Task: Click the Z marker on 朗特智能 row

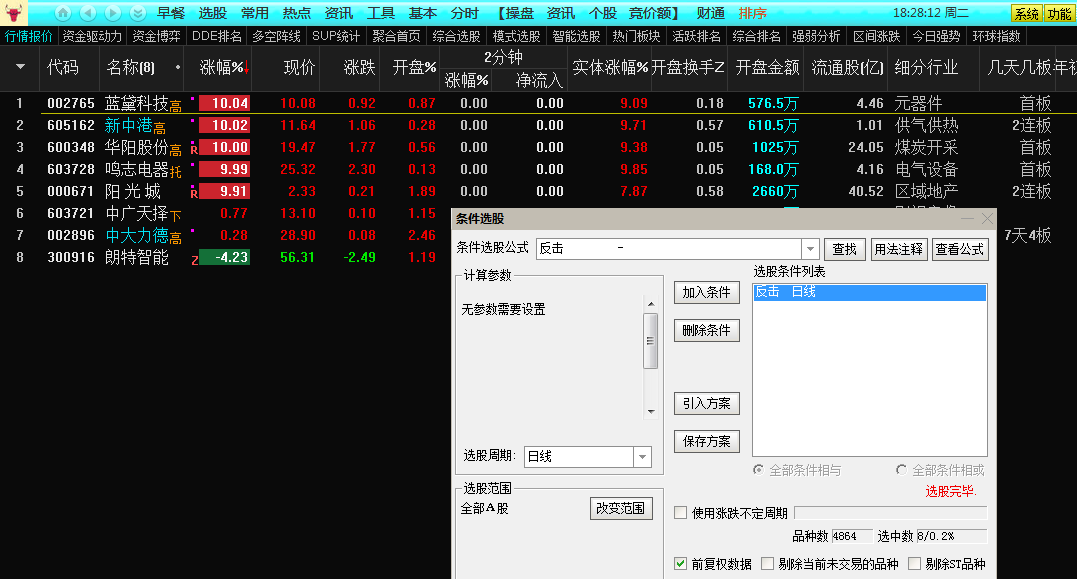Action: point(194,260)
